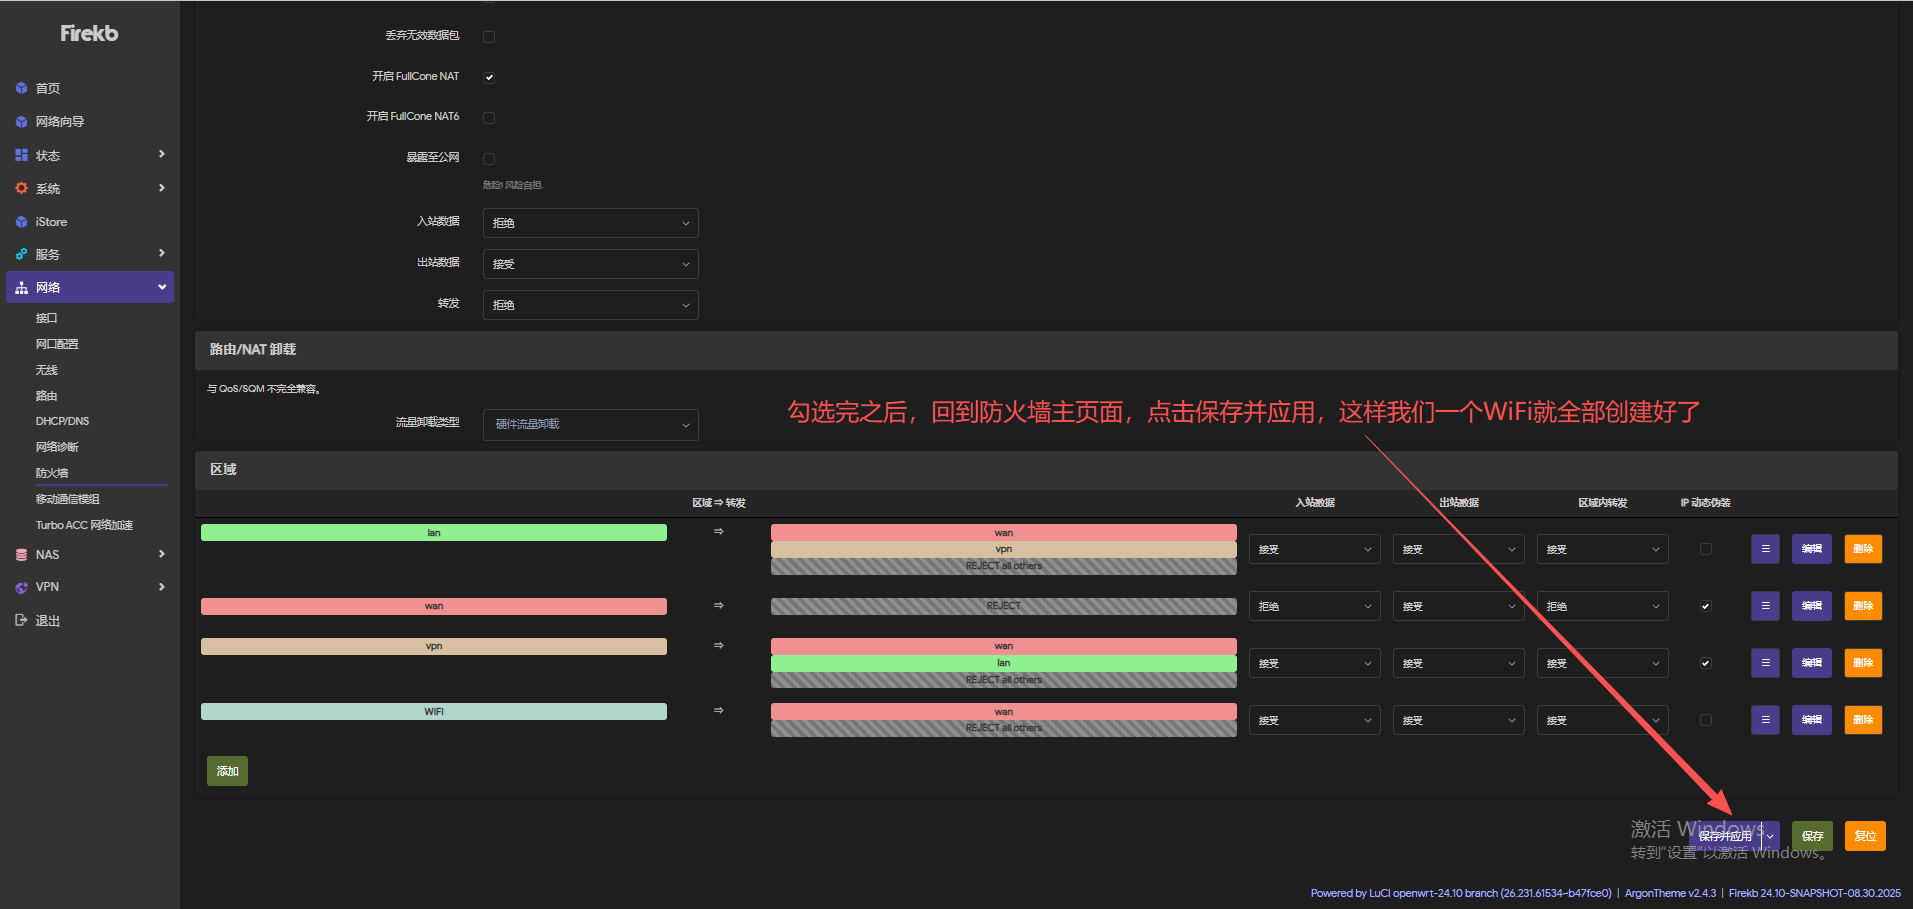Open the 无线 submenu item

pos(47,370)
